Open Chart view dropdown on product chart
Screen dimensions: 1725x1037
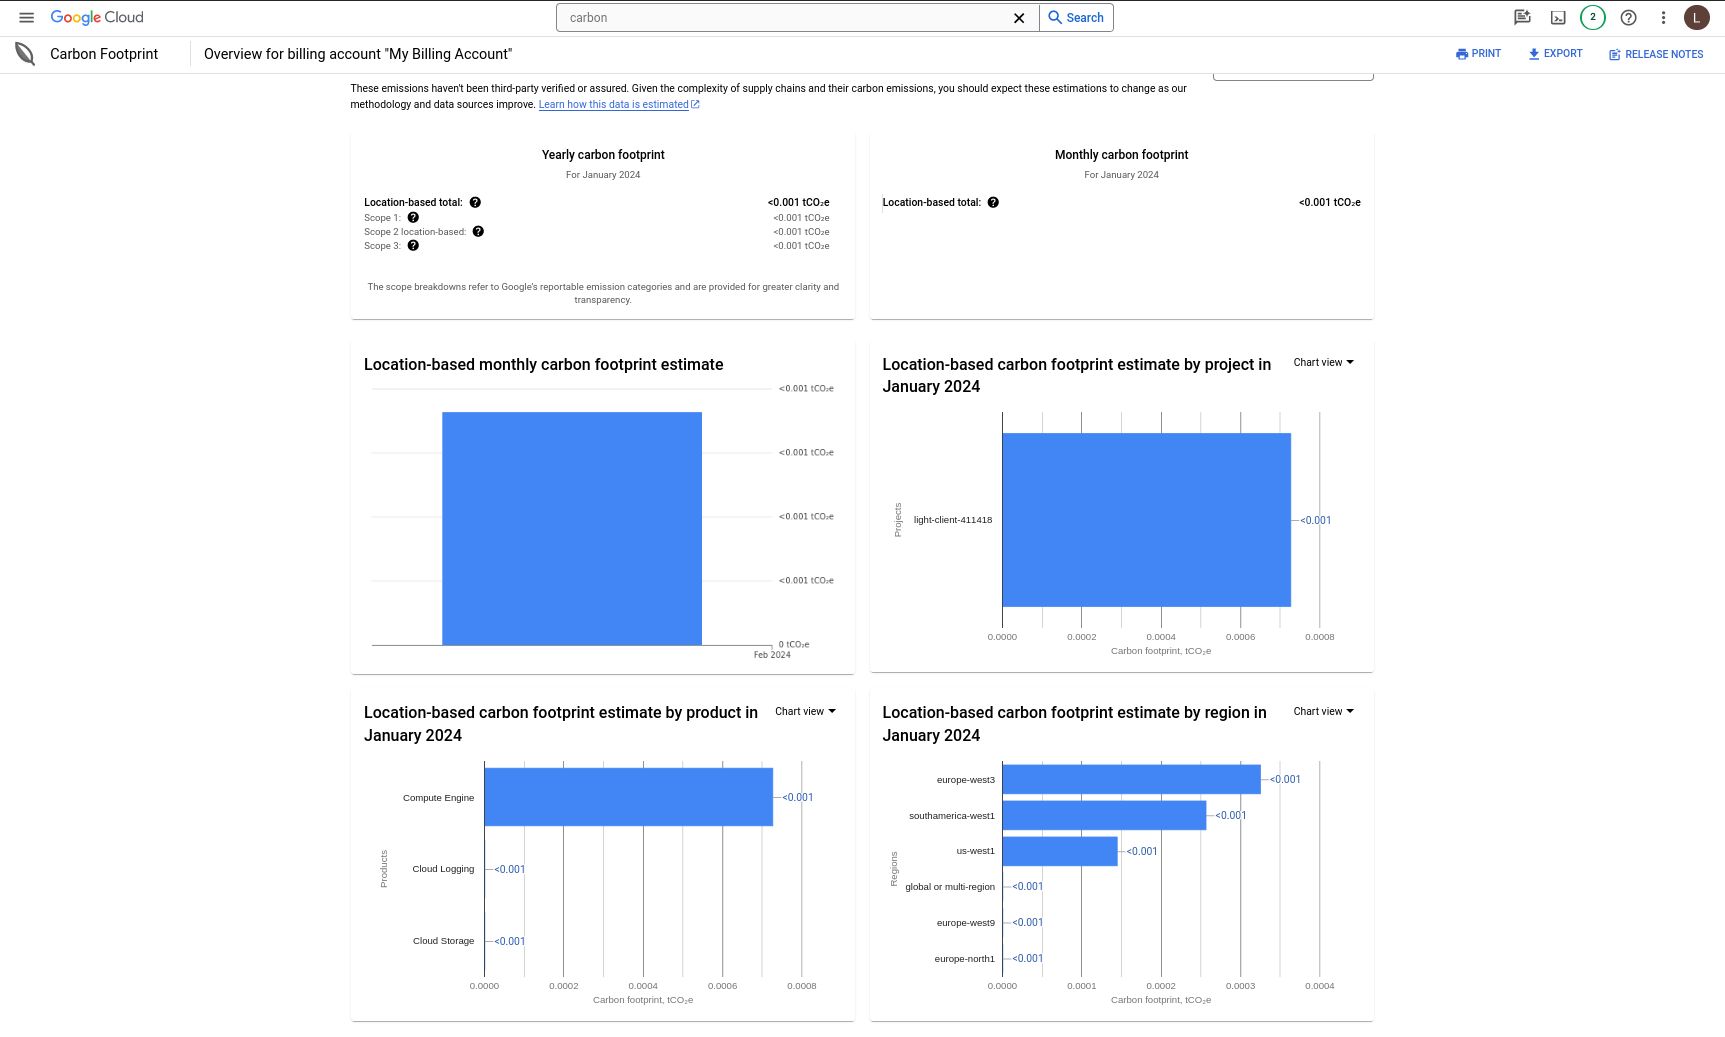pyautogui.click(x=805, y=711)
